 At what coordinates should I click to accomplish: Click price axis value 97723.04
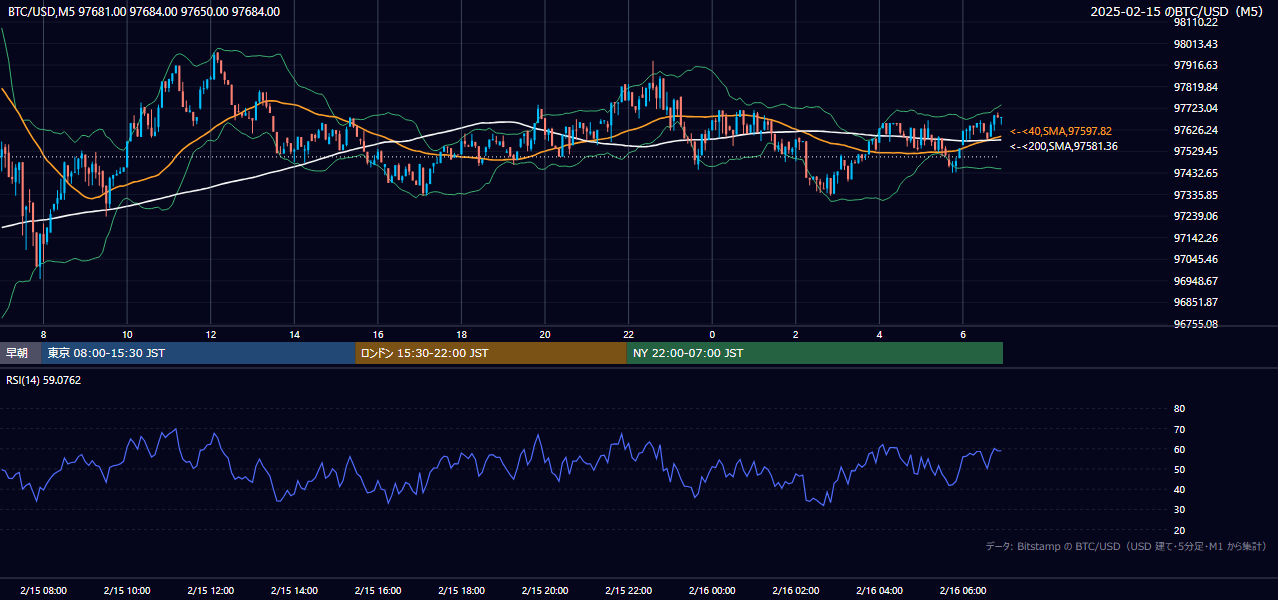pyautogui.click(x=1195, y=108)
